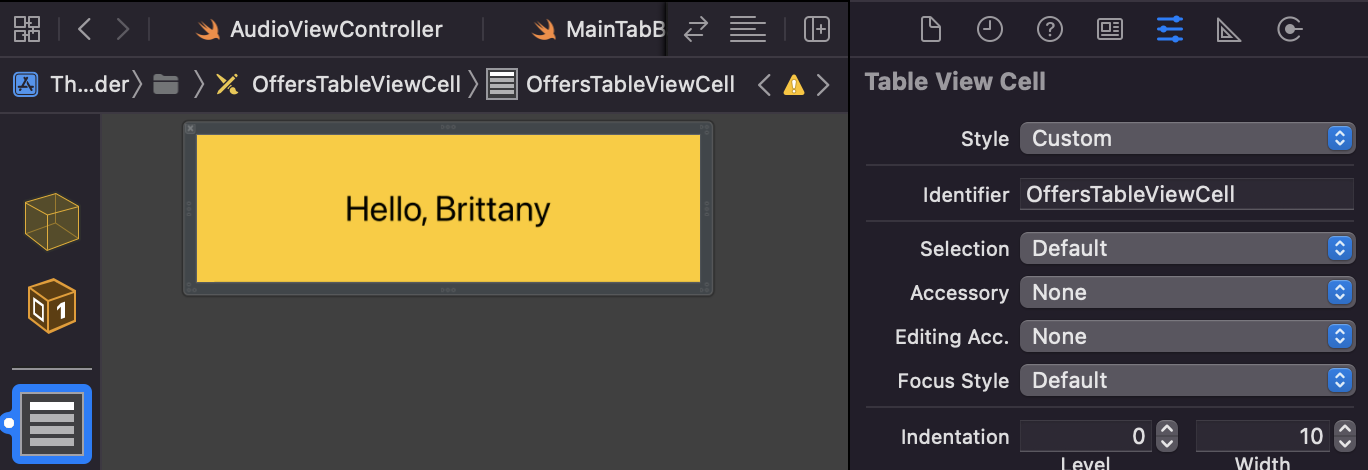Open the Style dropdown showing Custom
The height and width of the screenshot is (470, 1368).
[x=1187, y=139]
